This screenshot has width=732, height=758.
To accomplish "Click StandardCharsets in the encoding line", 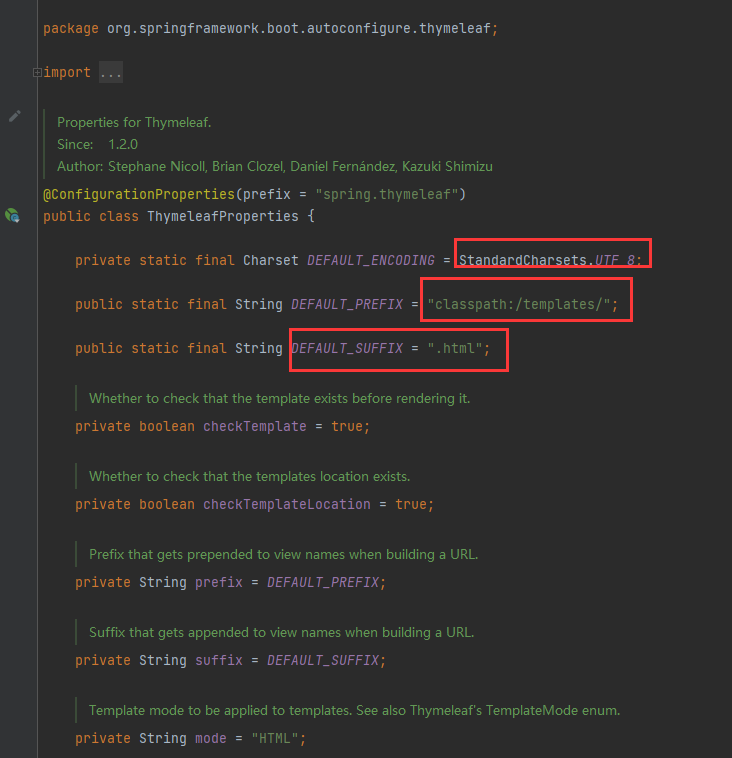I will (x=523, y=261).
